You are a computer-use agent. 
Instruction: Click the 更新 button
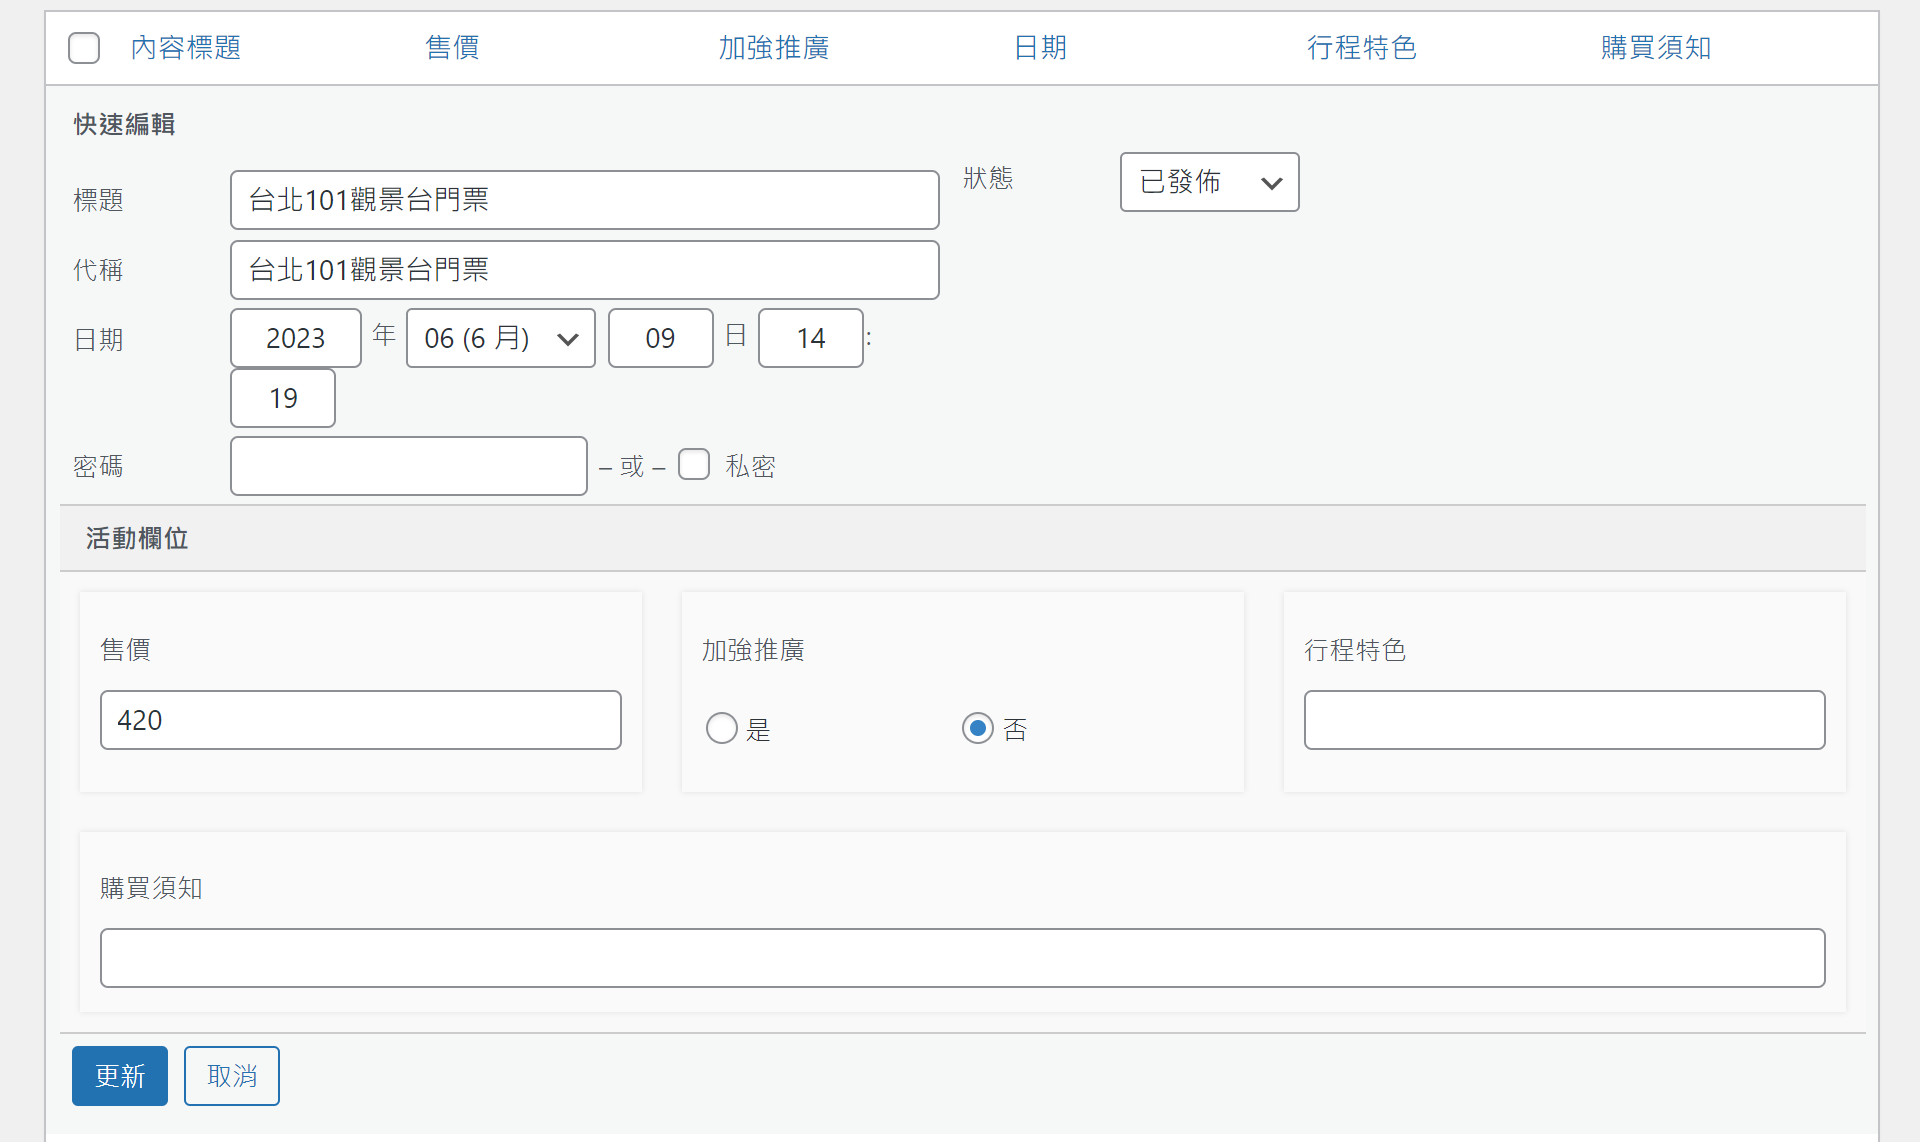click(x=120, y=1076)
